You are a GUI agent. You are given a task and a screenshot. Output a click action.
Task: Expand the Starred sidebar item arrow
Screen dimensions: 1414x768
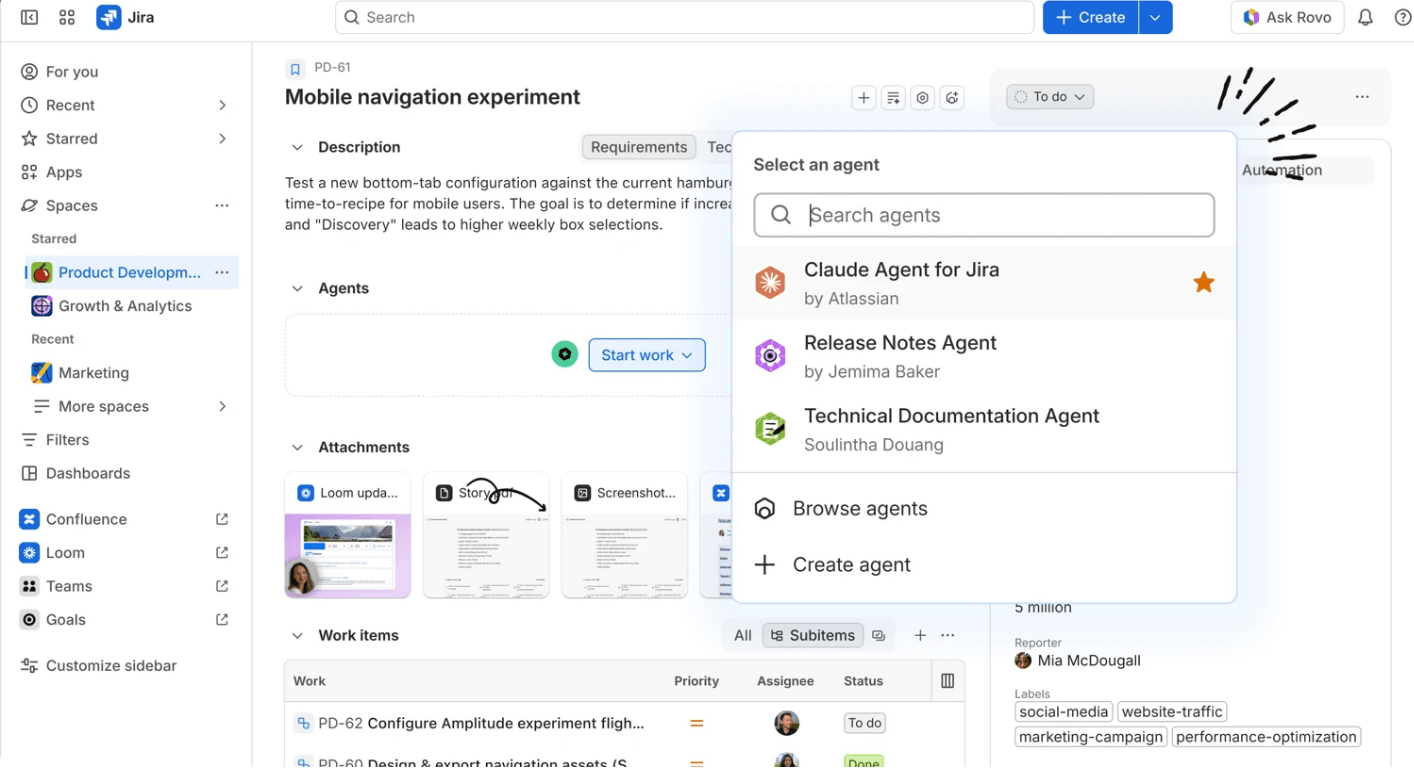[222, 139]
